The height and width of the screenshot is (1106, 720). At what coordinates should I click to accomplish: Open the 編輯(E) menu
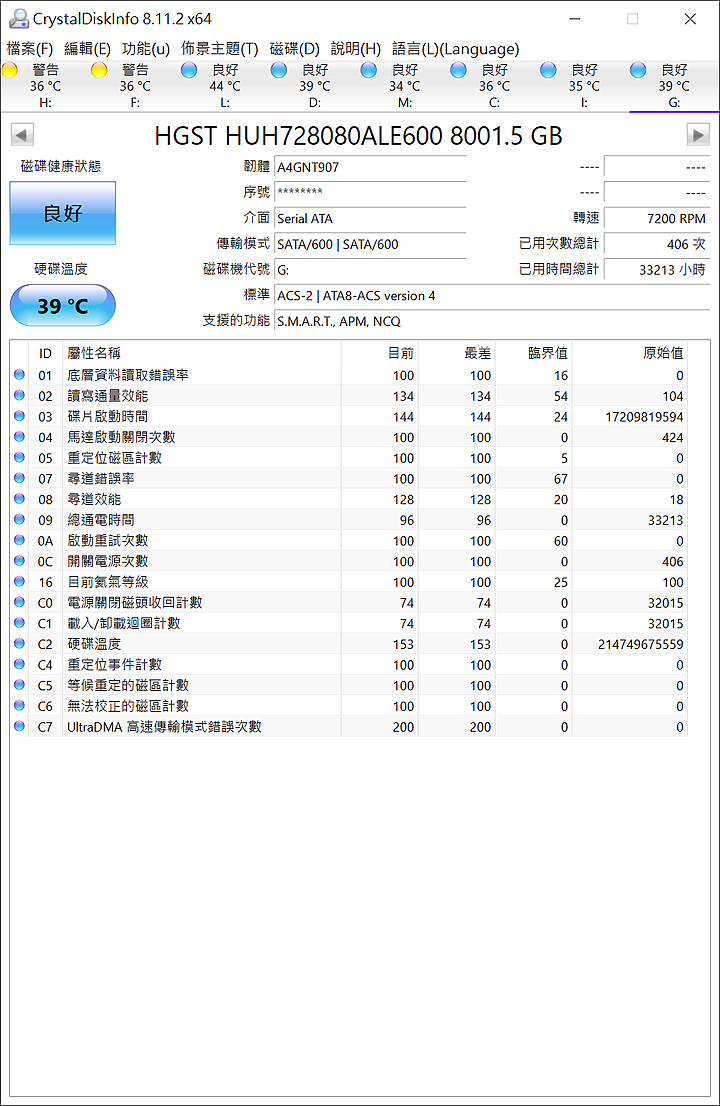(87, 49)
